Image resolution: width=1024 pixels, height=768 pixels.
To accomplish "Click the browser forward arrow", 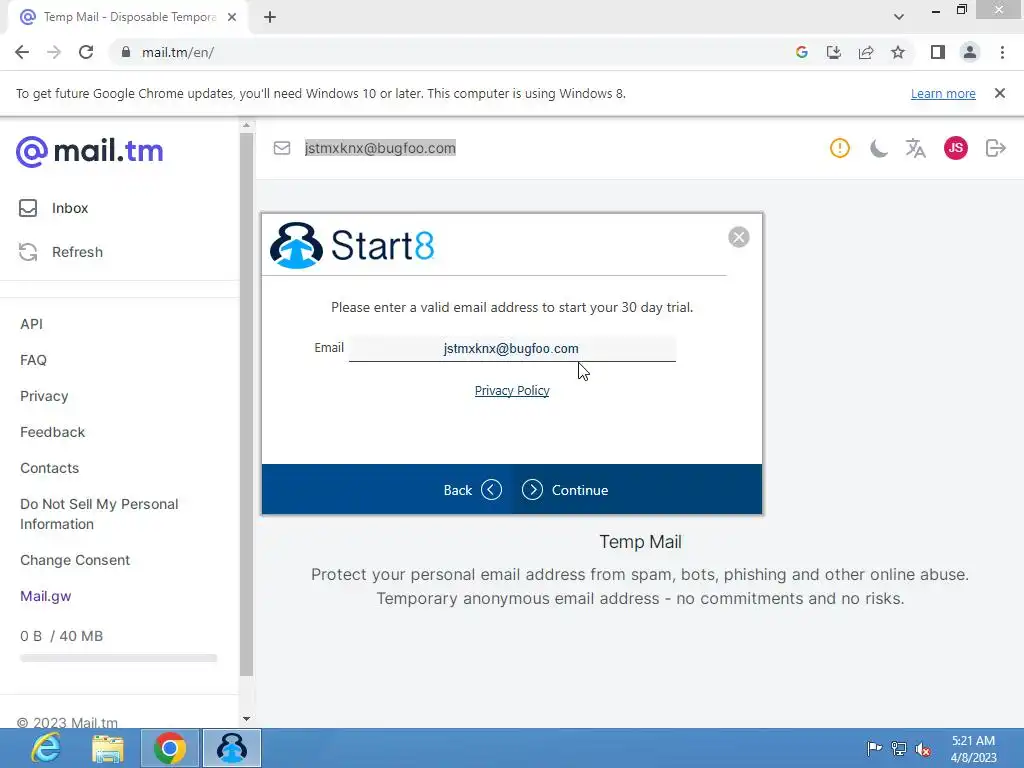I will coord(54,52).
